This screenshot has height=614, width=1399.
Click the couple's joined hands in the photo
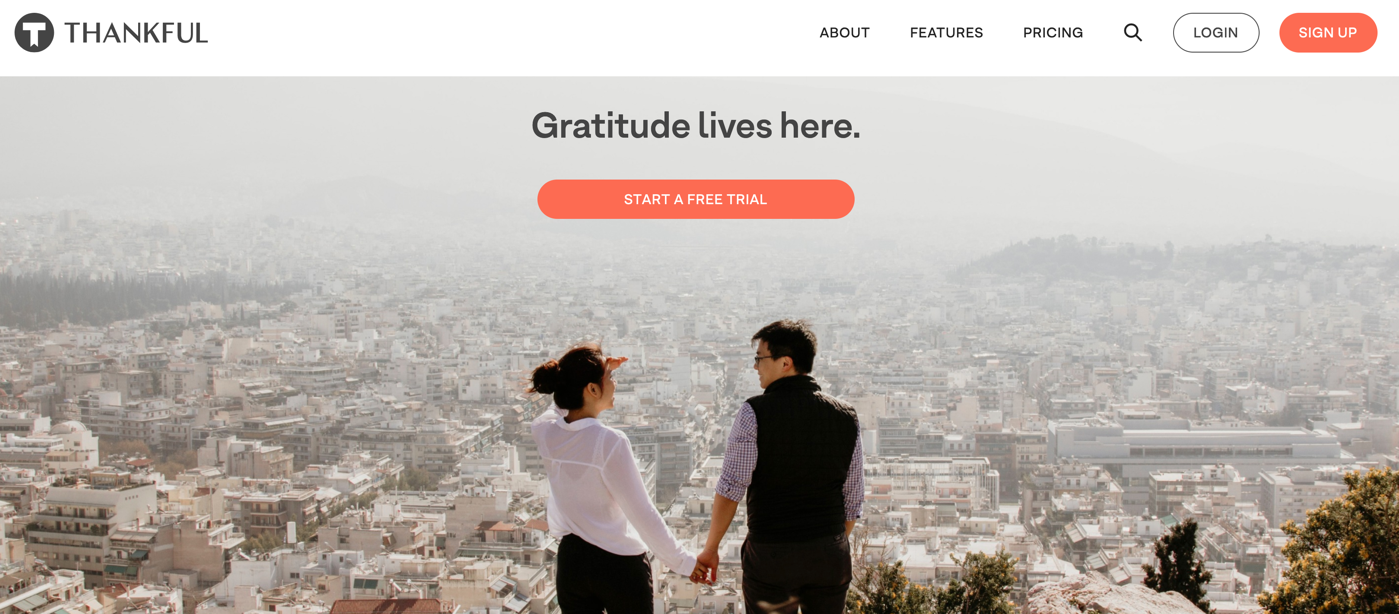[x=704, y=569]
